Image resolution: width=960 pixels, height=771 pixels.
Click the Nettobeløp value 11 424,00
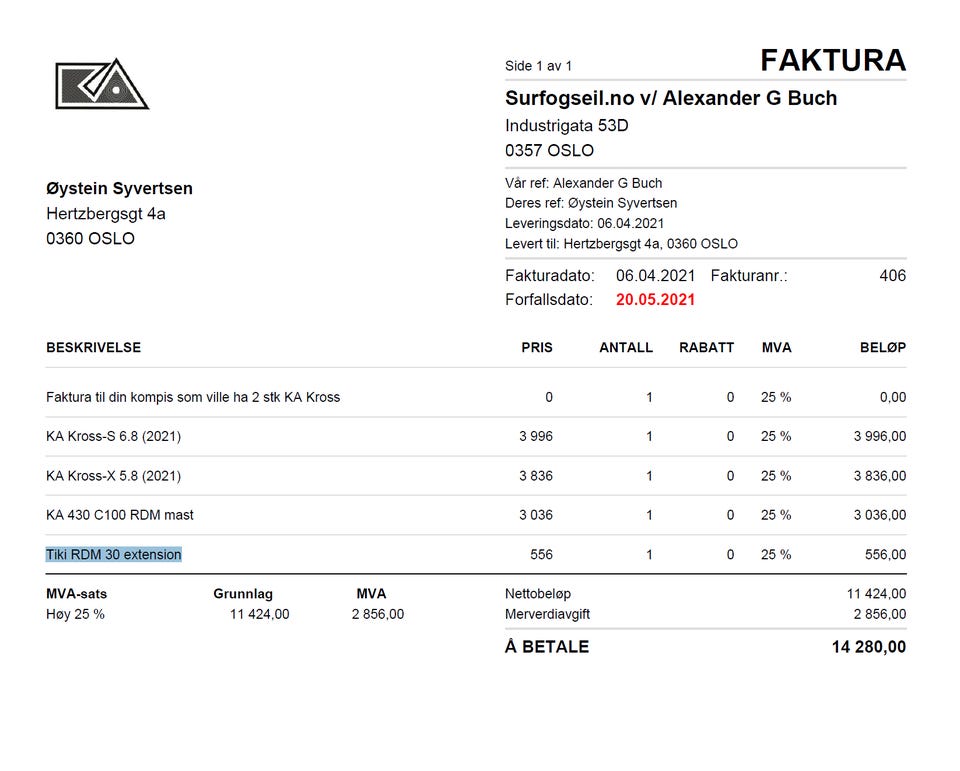pyautogui.click(x=876, y=593)
